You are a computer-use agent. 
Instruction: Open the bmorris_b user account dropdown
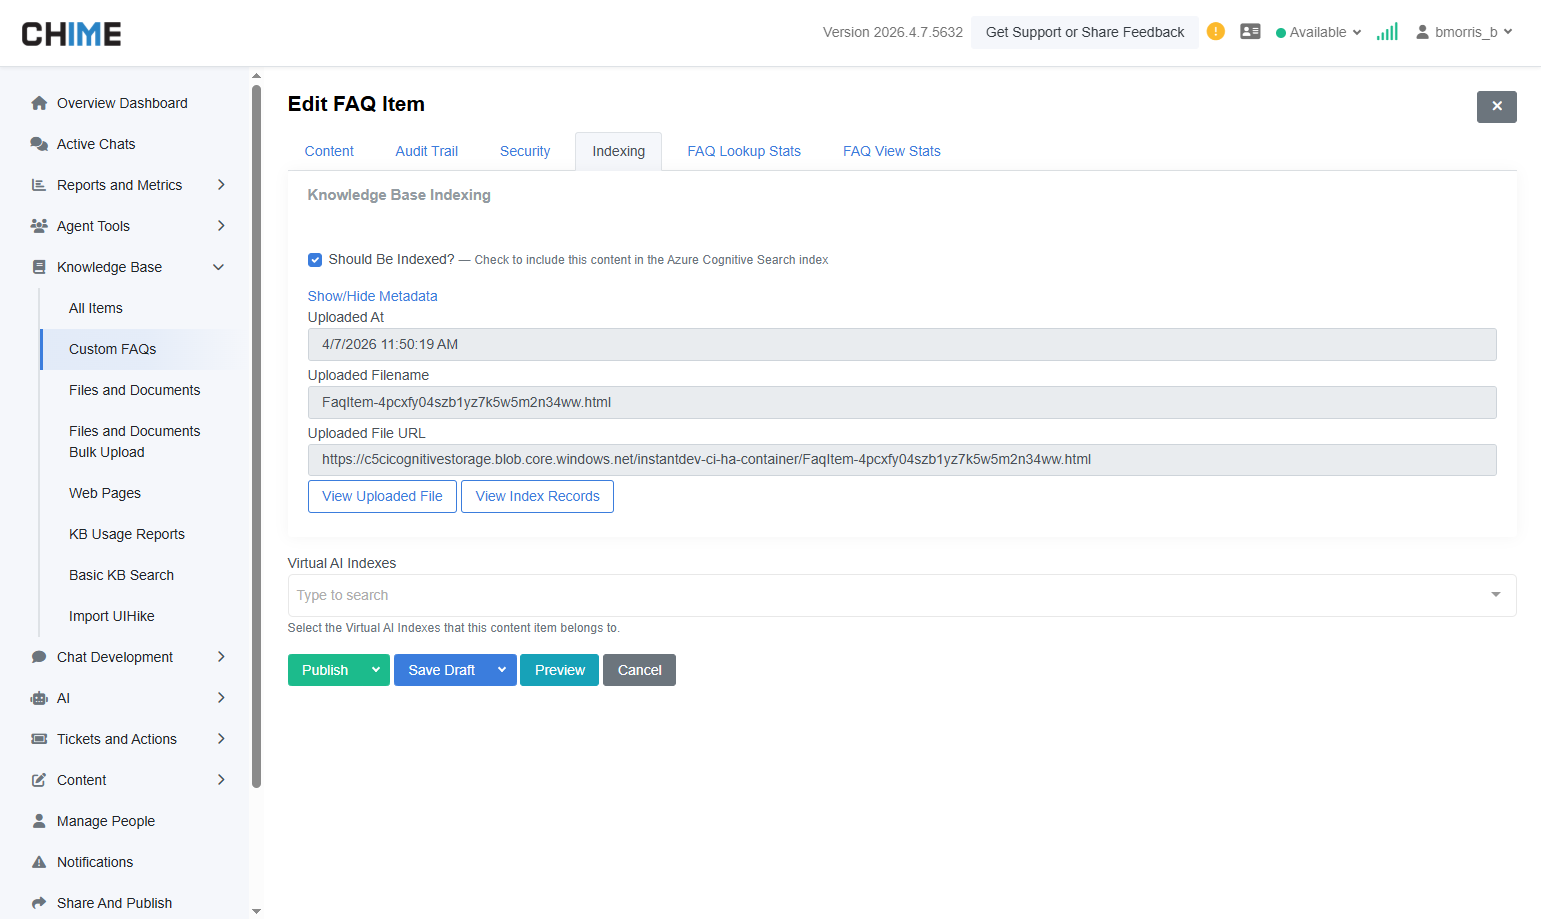(x=1464, y=31)
